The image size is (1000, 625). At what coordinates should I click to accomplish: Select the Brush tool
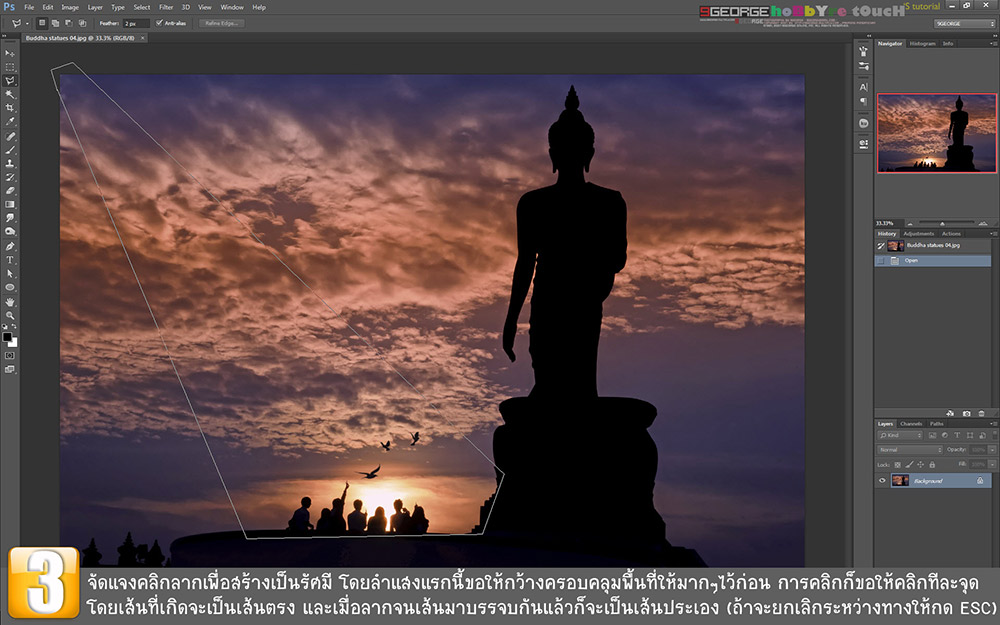[x=10, y=150]
